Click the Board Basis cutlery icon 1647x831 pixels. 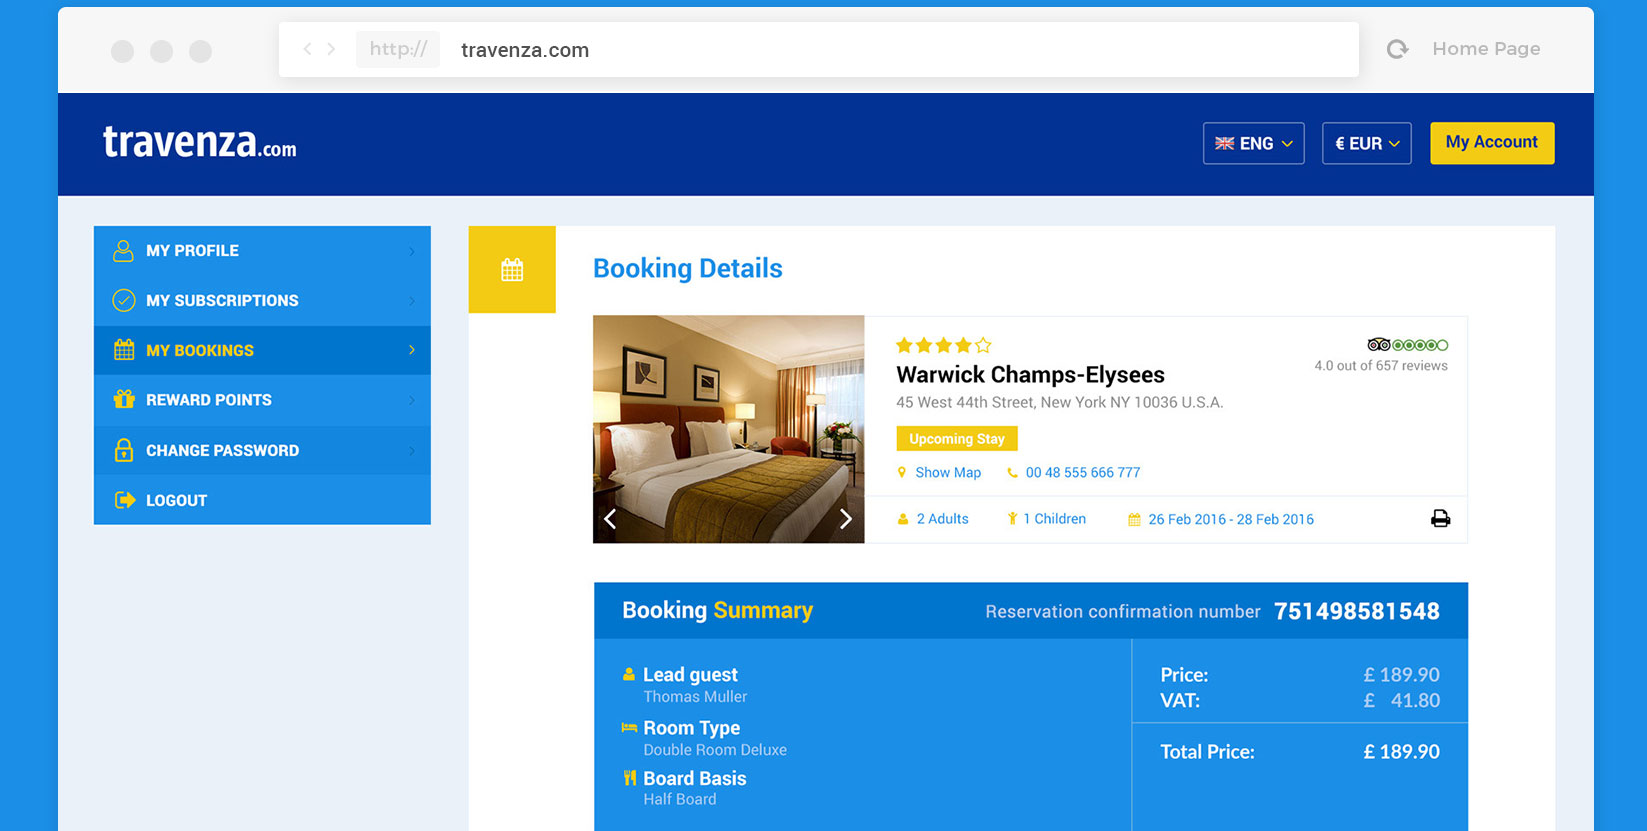point(629,777)
